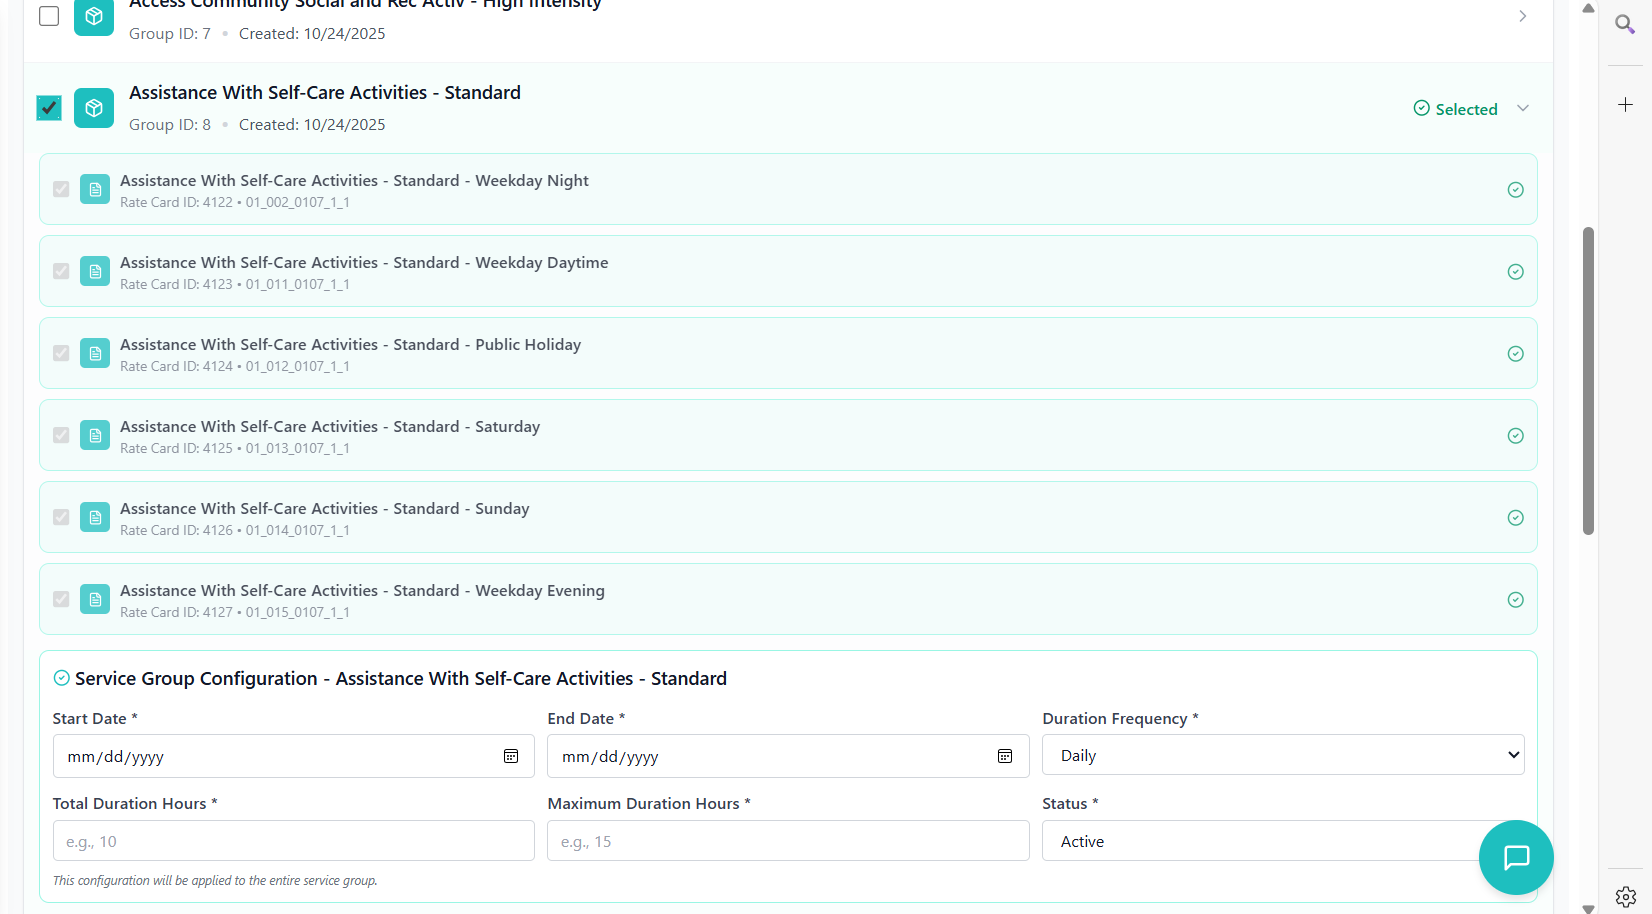
Task: Expand the Group ID 7 chevron
Action: click(x=1523, y=16)
